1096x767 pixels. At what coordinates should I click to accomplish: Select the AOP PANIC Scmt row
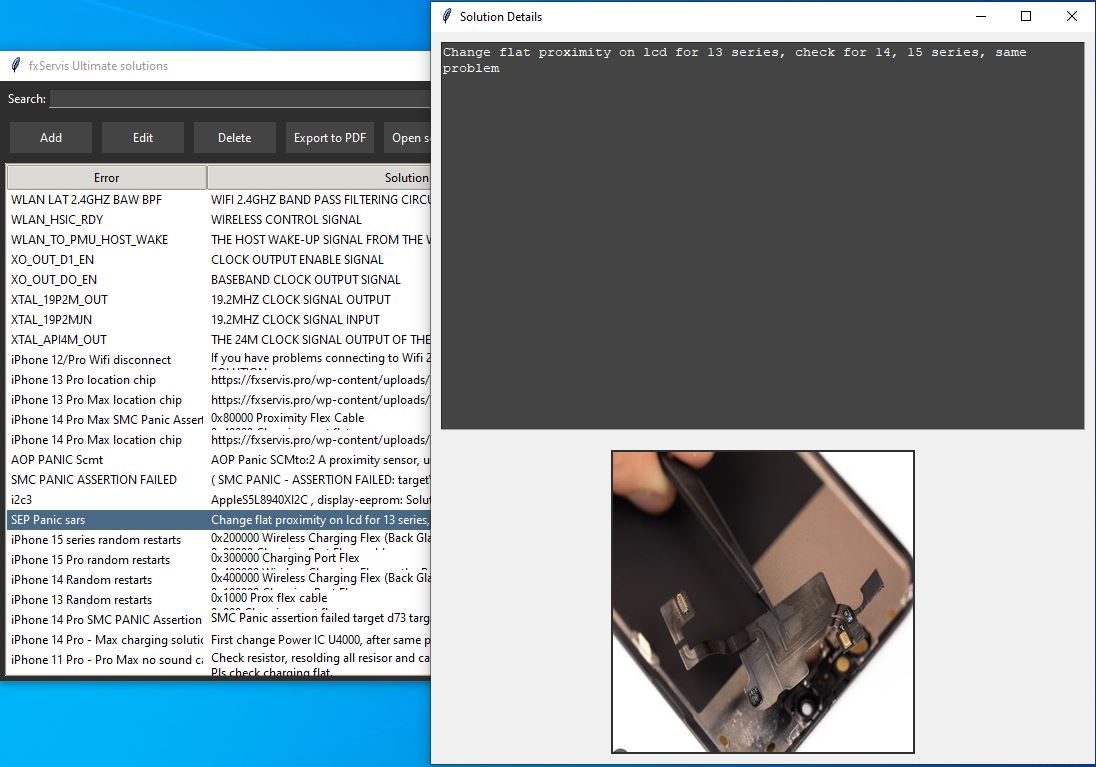point(219,460)
